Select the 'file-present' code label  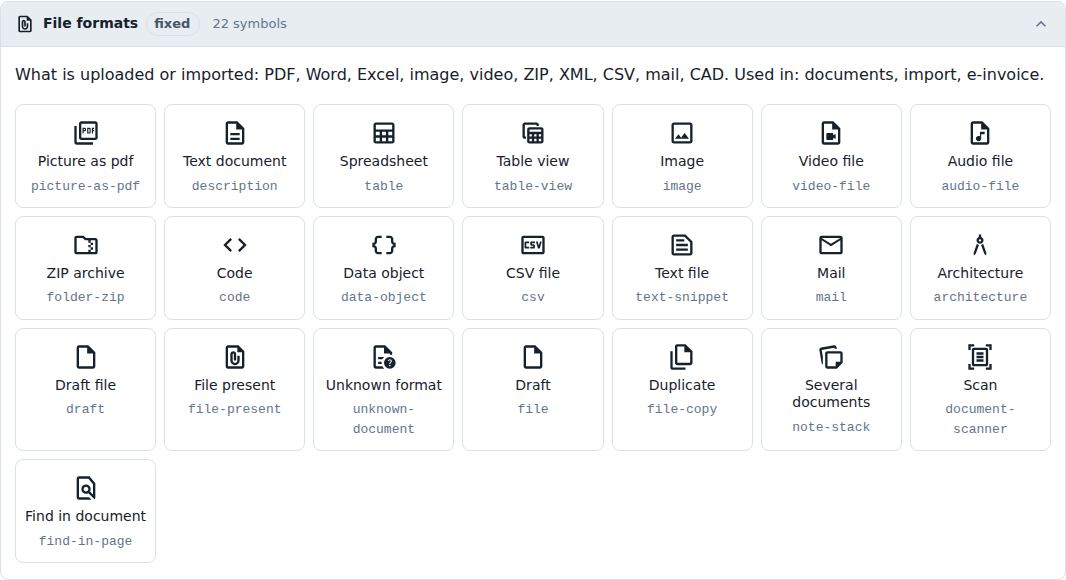tap(235, 409)
